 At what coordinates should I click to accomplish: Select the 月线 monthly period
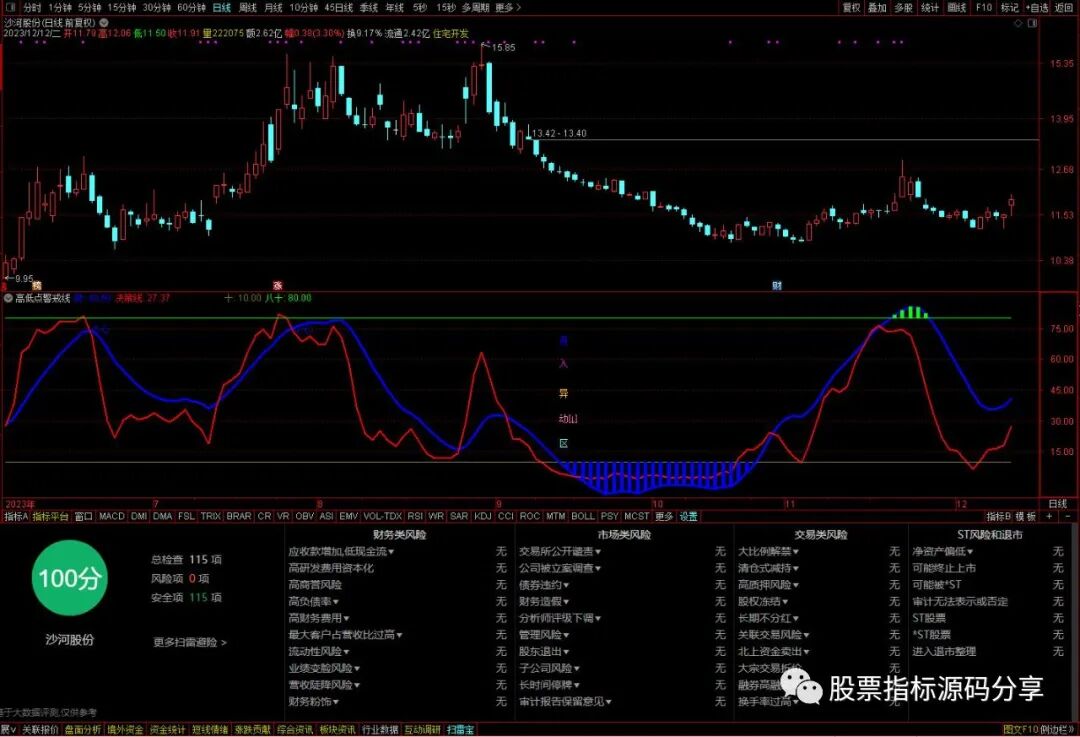tap(273, 8)
